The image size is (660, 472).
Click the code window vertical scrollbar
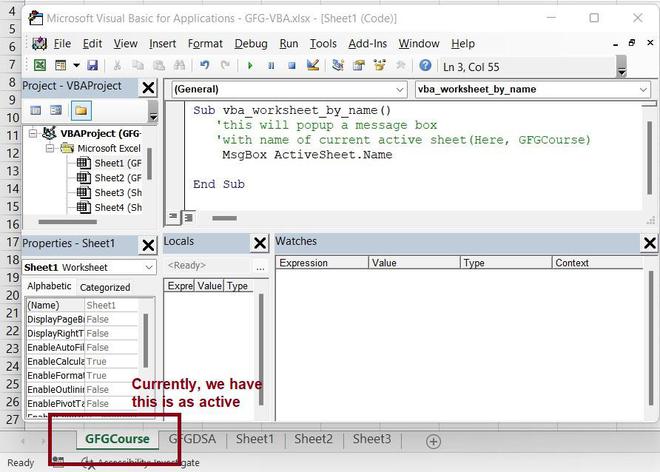(649, 158)
